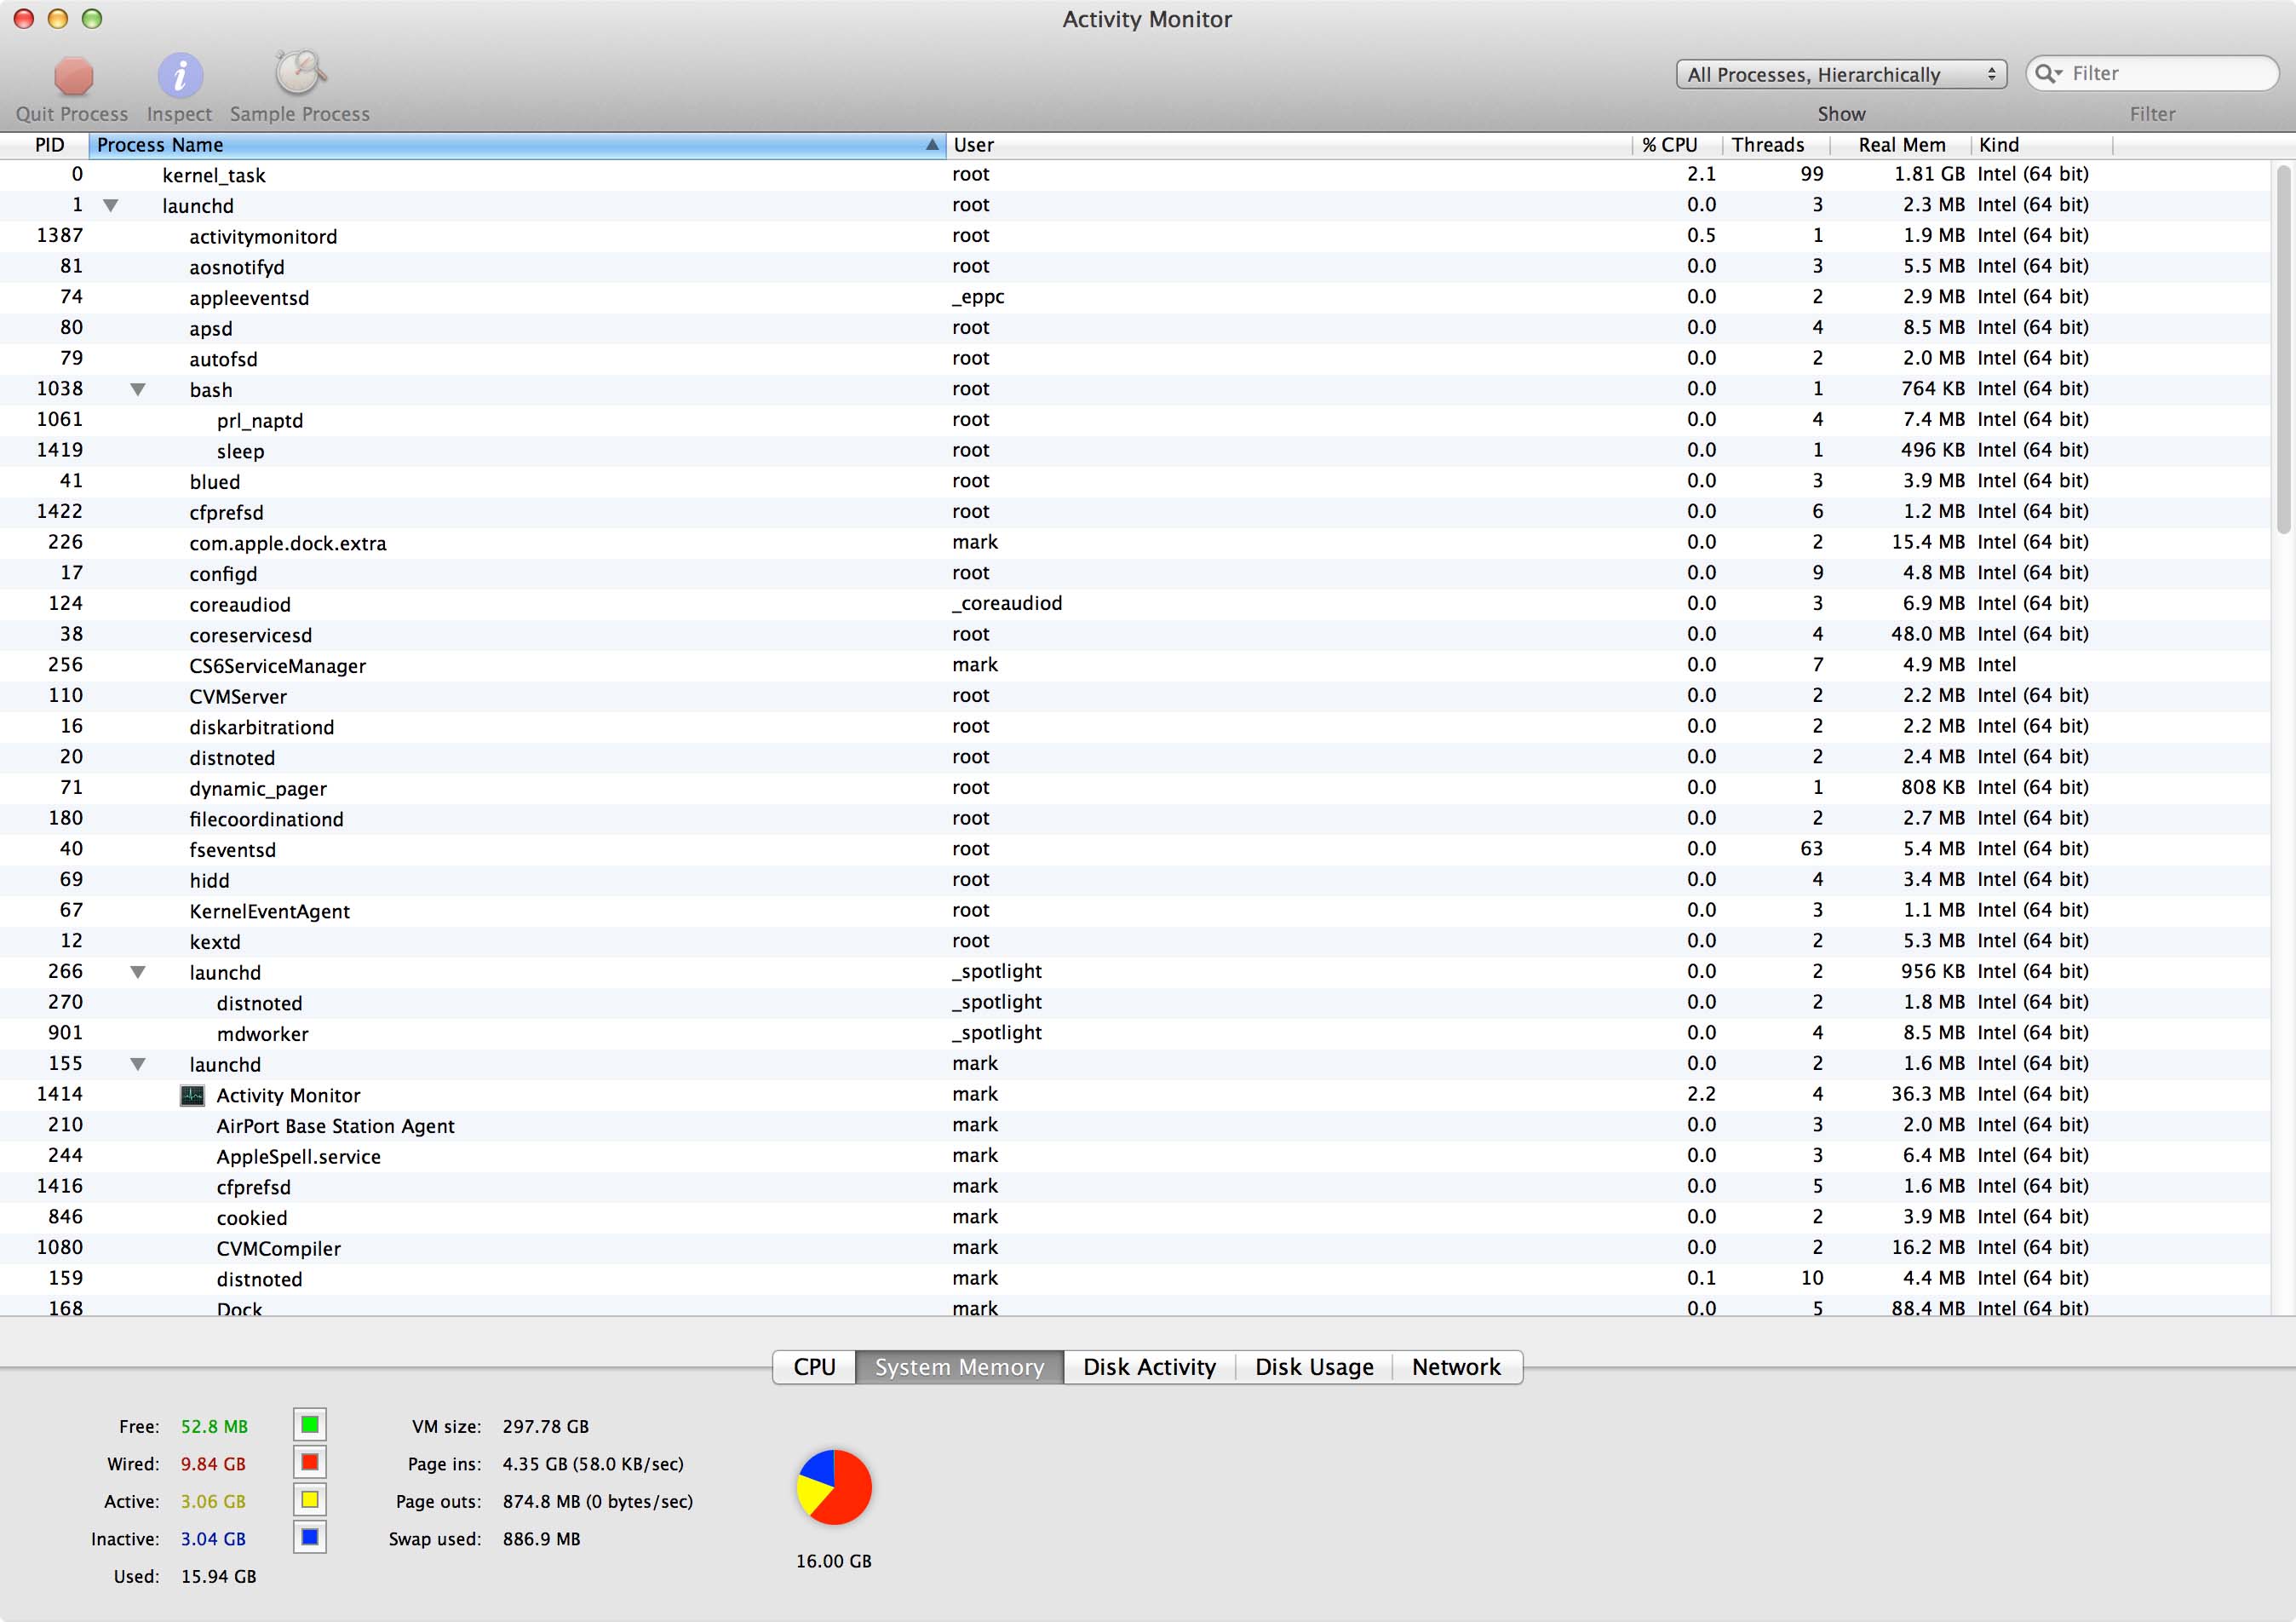Viewport: 2296px width, 1622px height.
Task: Select cfprefsd with PID 1422
Action: [x=1135, y=512]
